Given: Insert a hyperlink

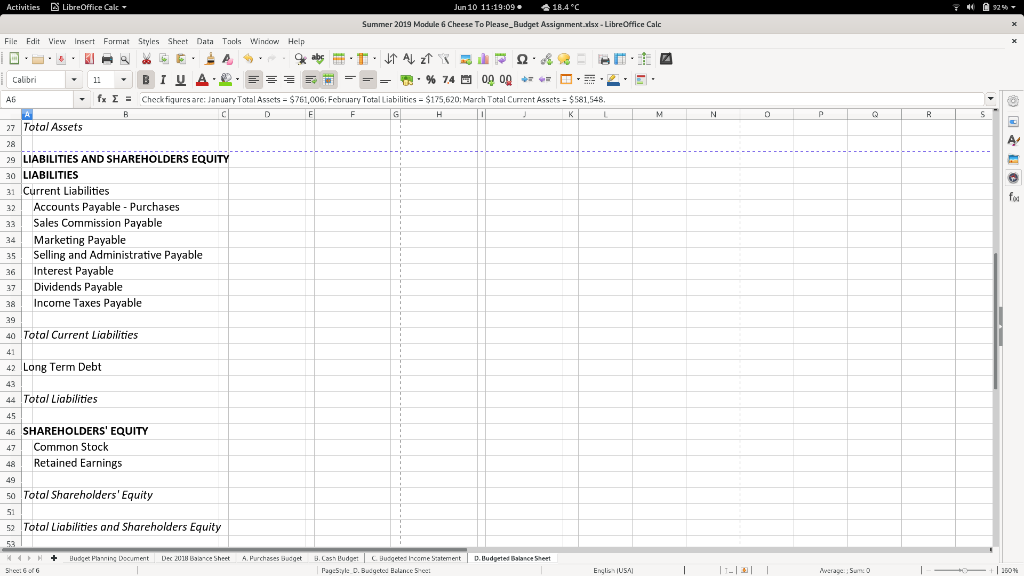Looking at the screenshot, I should [x=547, y=58].
